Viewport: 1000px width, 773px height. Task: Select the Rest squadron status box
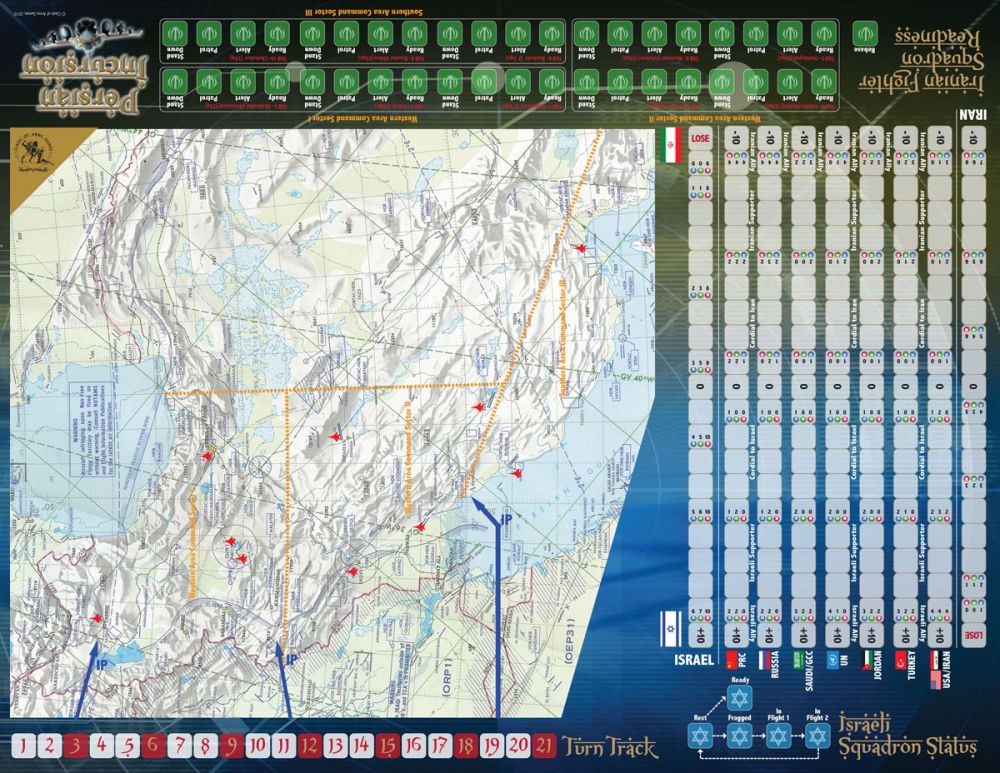701,735
